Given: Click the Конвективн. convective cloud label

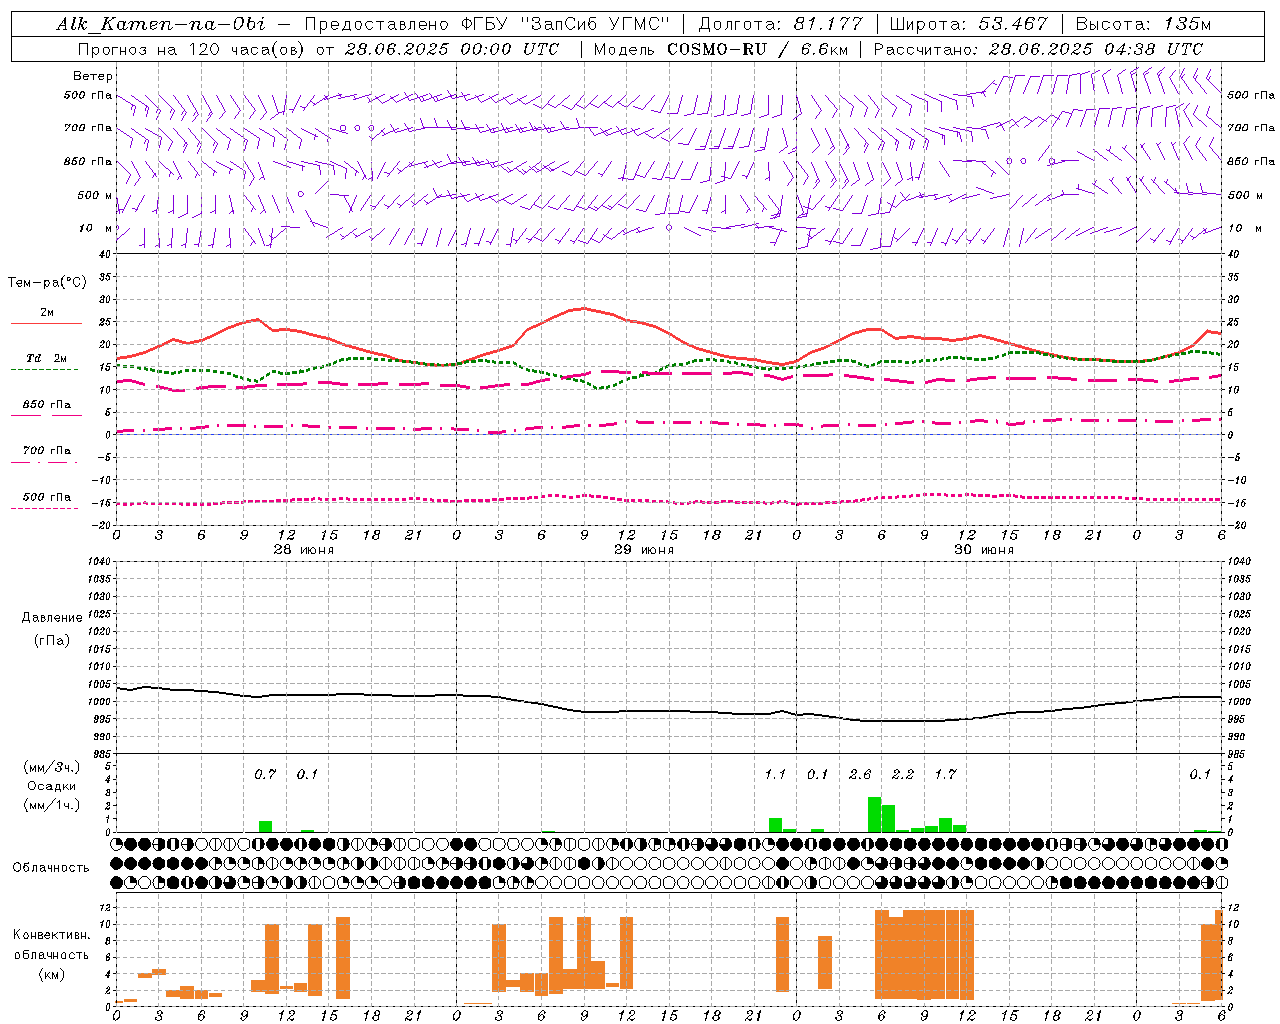Looking at the screenshot, I should pos(51,935).
